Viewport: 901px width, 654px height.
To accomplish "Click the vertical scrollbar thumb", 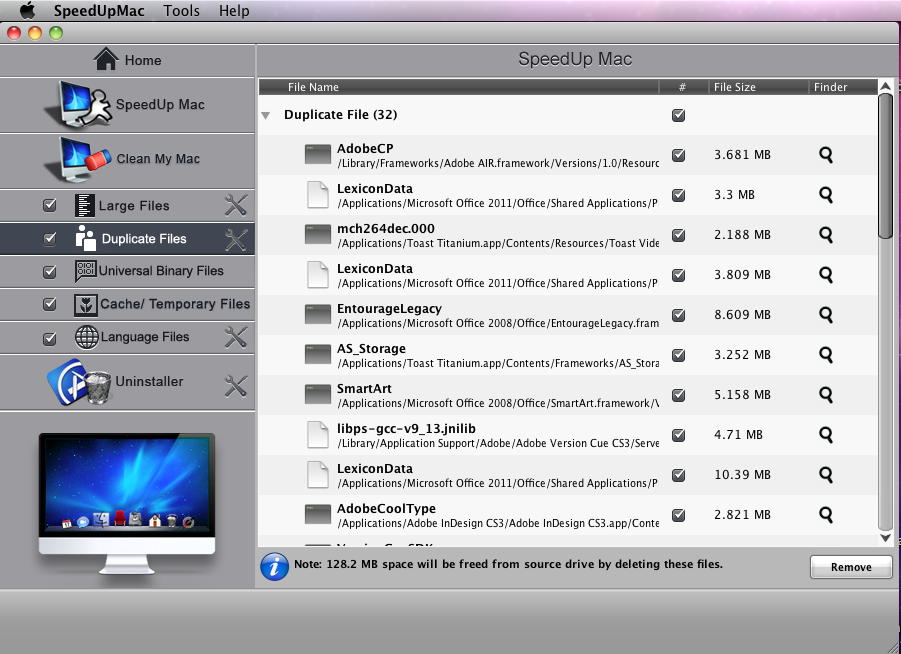I will point(885,166).
